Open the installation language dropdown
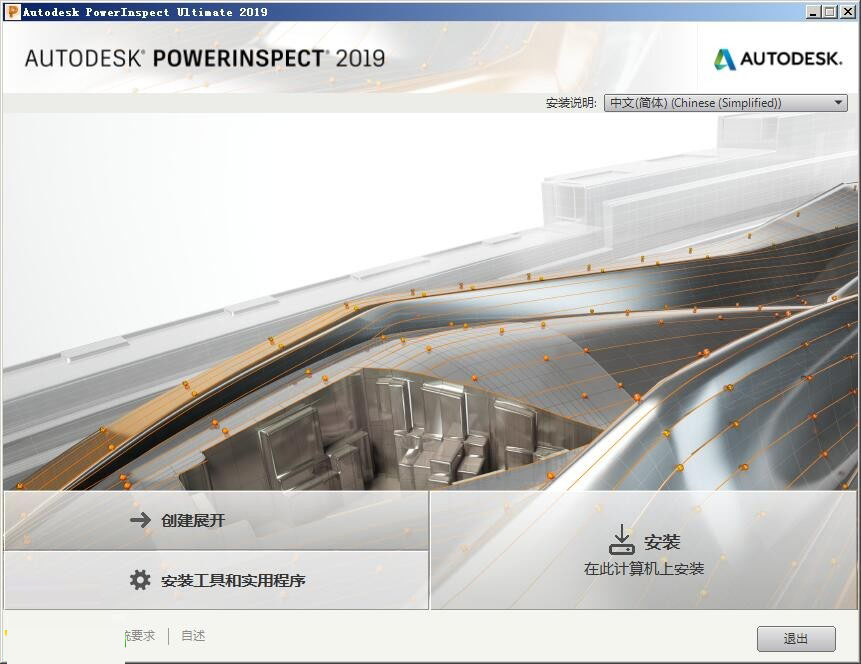 (x=725, y=103)
